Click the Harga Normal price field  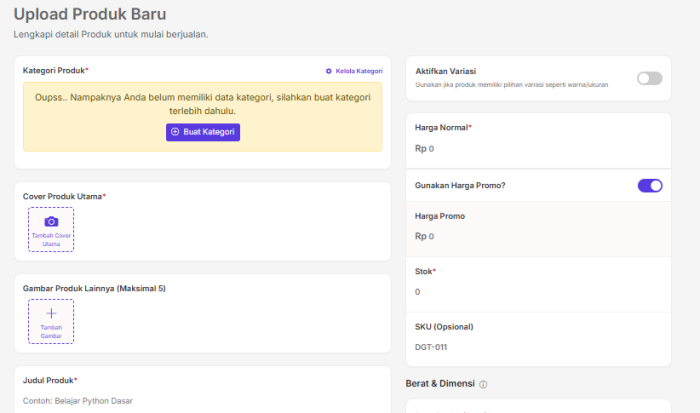tap(538, 149)
